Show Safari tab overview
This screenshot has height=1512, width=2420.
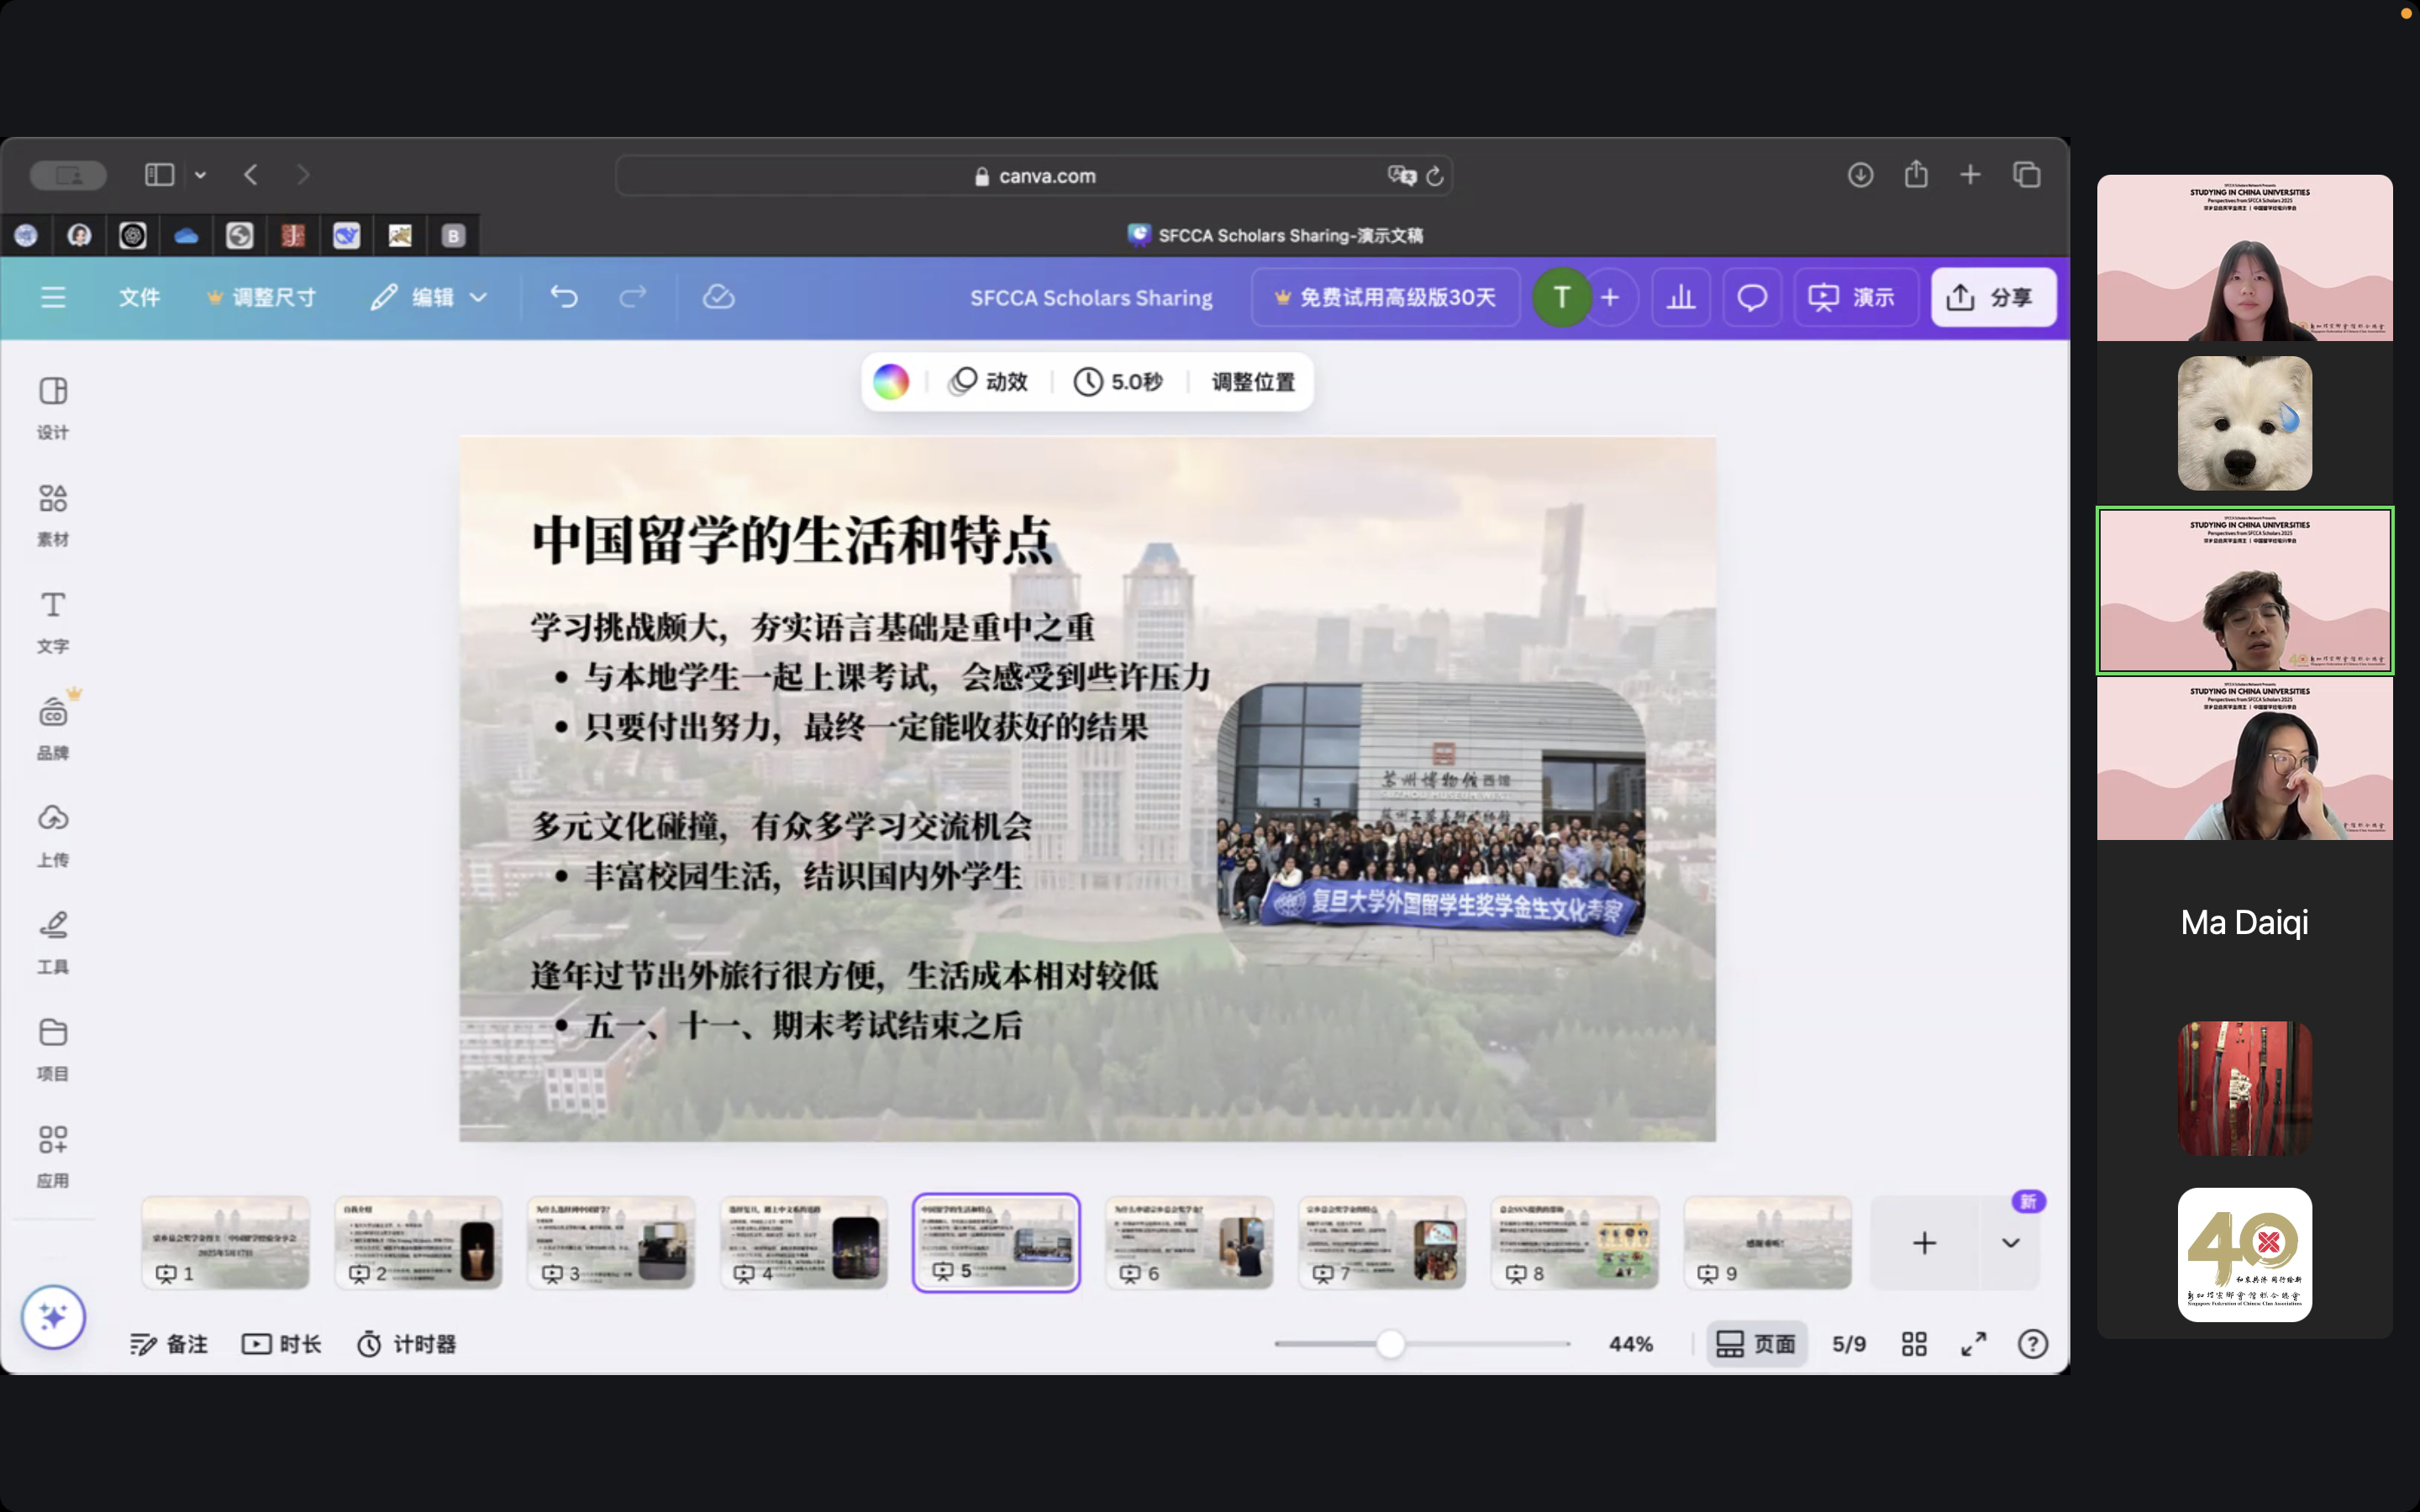[2027, 175]
